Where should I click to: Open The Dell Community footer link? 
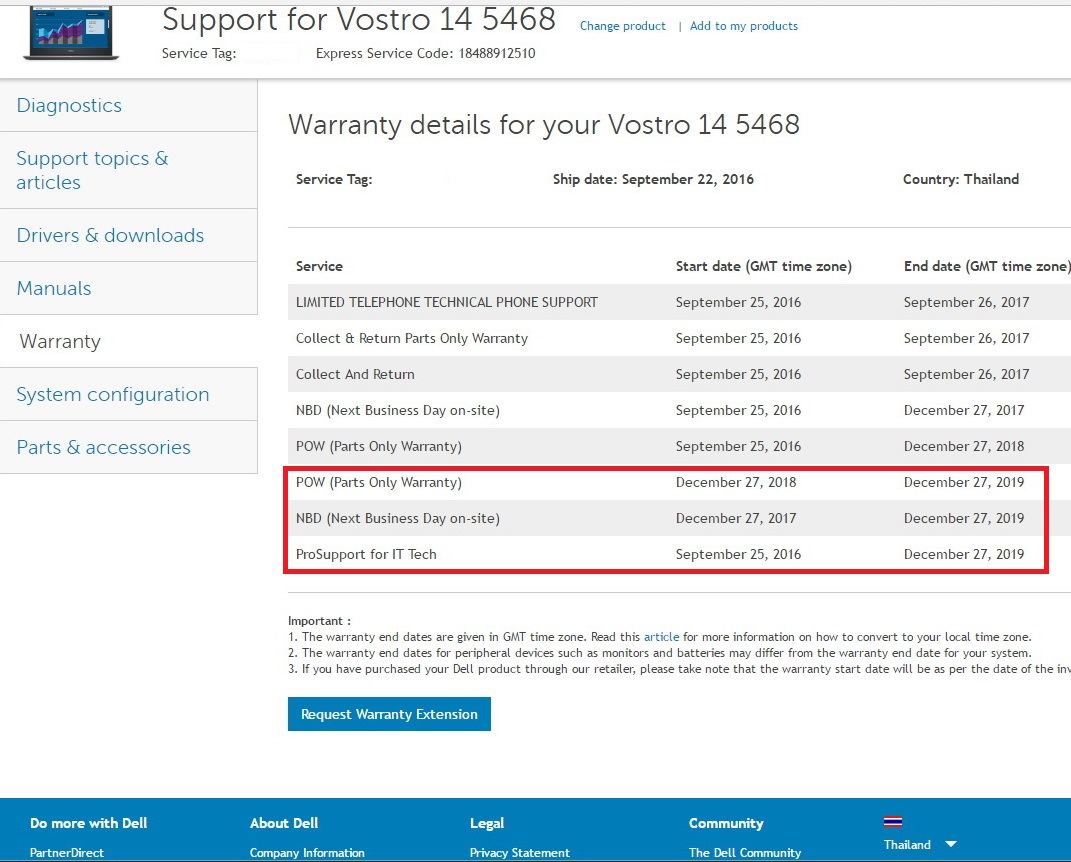(x=745, y=852)
